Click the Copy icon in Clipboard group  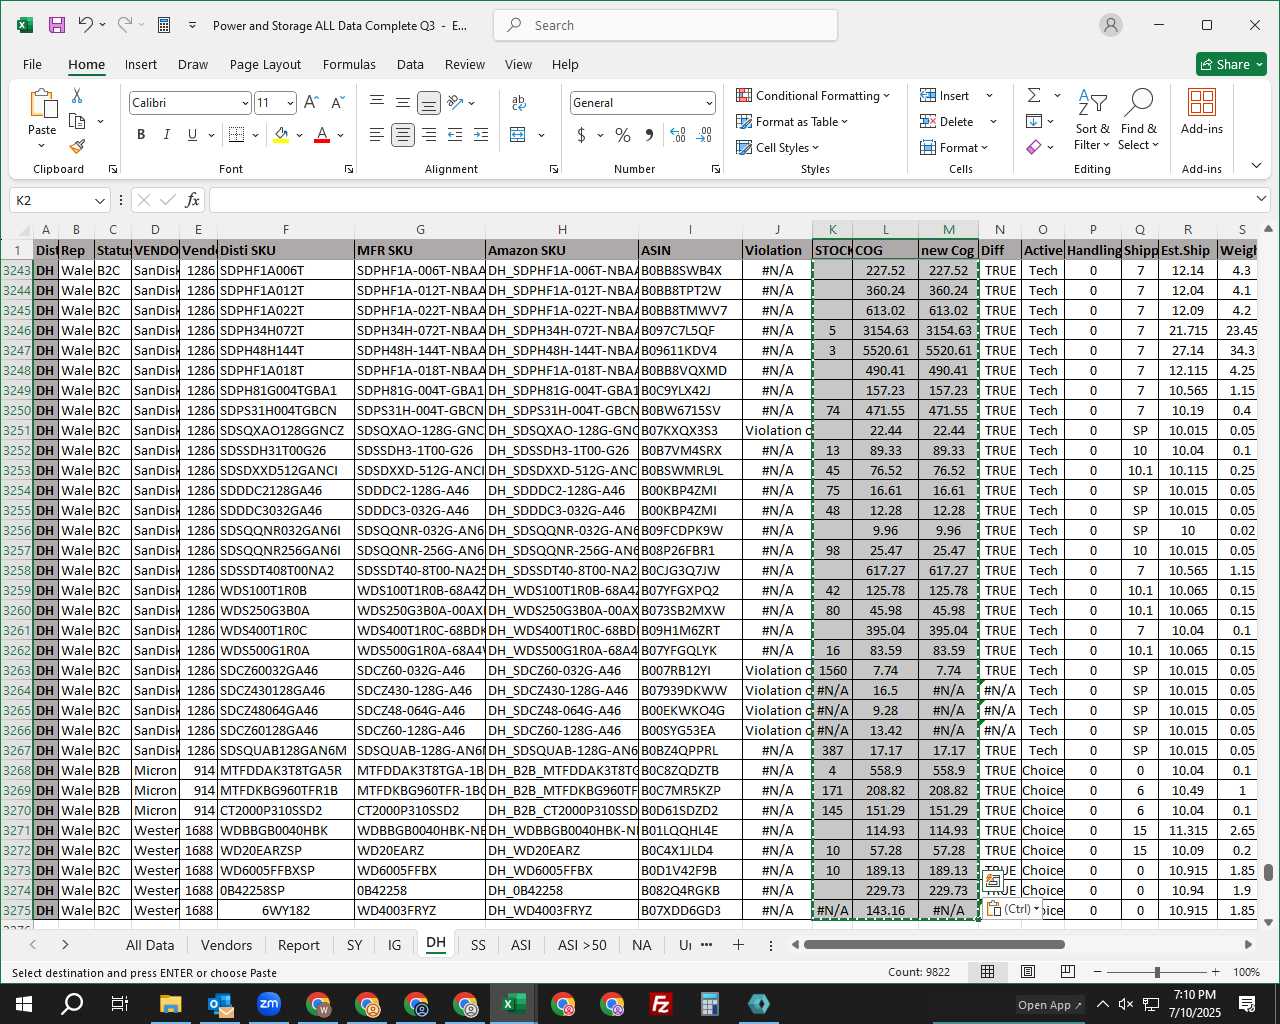point(77,121)
